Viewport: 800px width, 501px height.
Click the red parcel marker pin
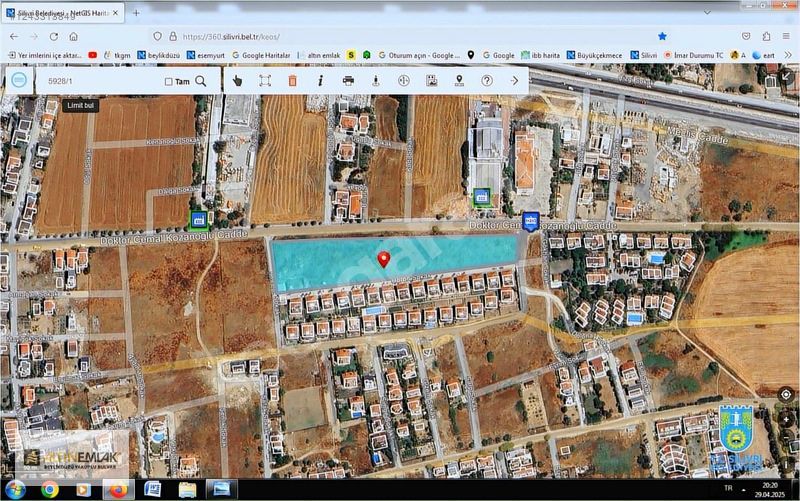[x=383, y=259]
